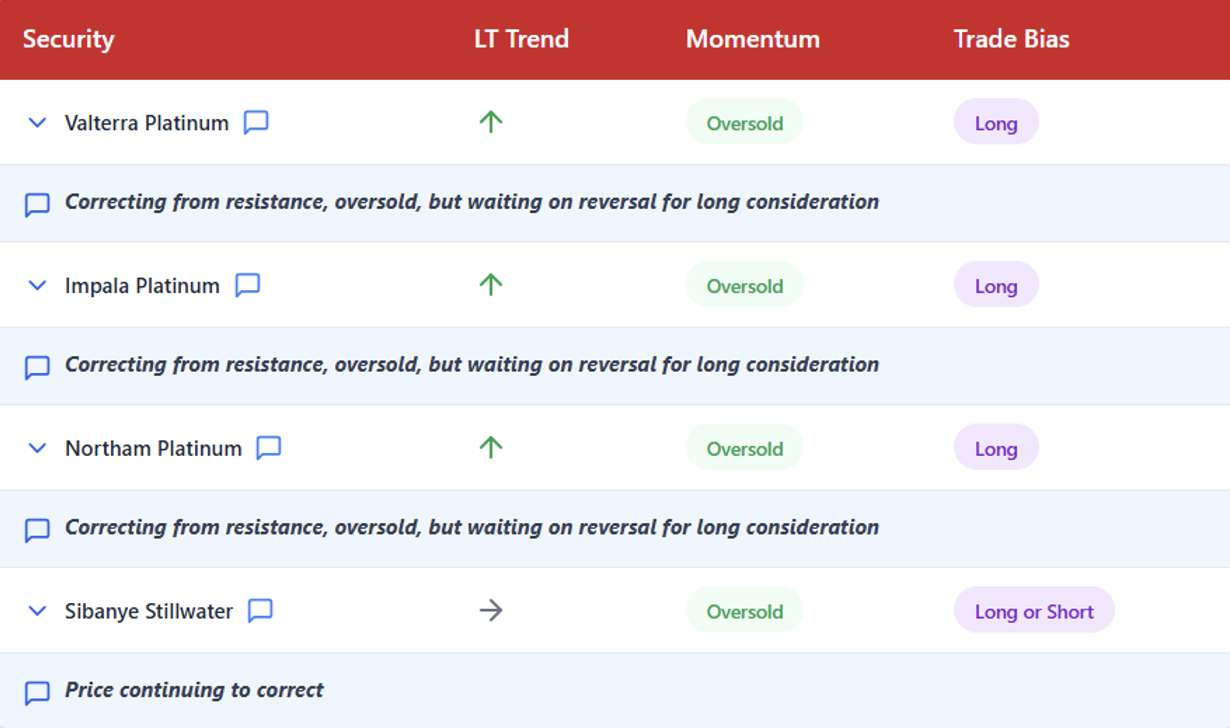Click Oversold badge in Impala Platinum row
Image resolution: width=1230 pixels, height=728 pixels.
click(x=744, y=286)
